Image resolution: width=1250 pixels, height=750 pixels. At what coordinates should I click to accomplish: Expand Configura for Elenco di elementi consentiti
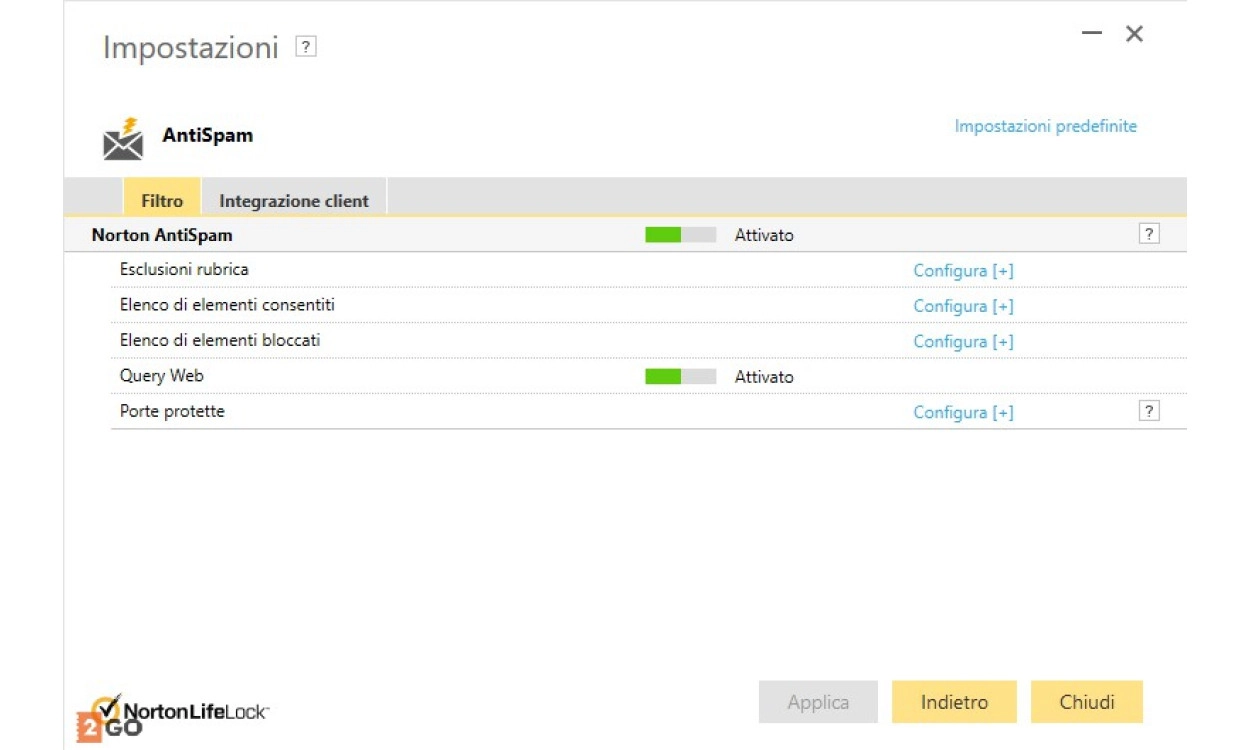click(963, 306)
